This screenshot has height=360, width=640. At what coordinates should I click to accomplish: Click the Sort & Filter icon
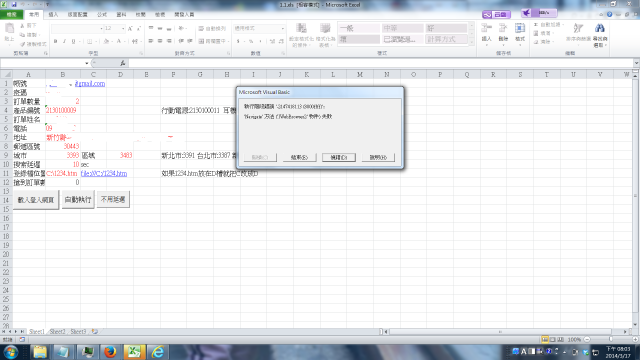tap(578, 29)
